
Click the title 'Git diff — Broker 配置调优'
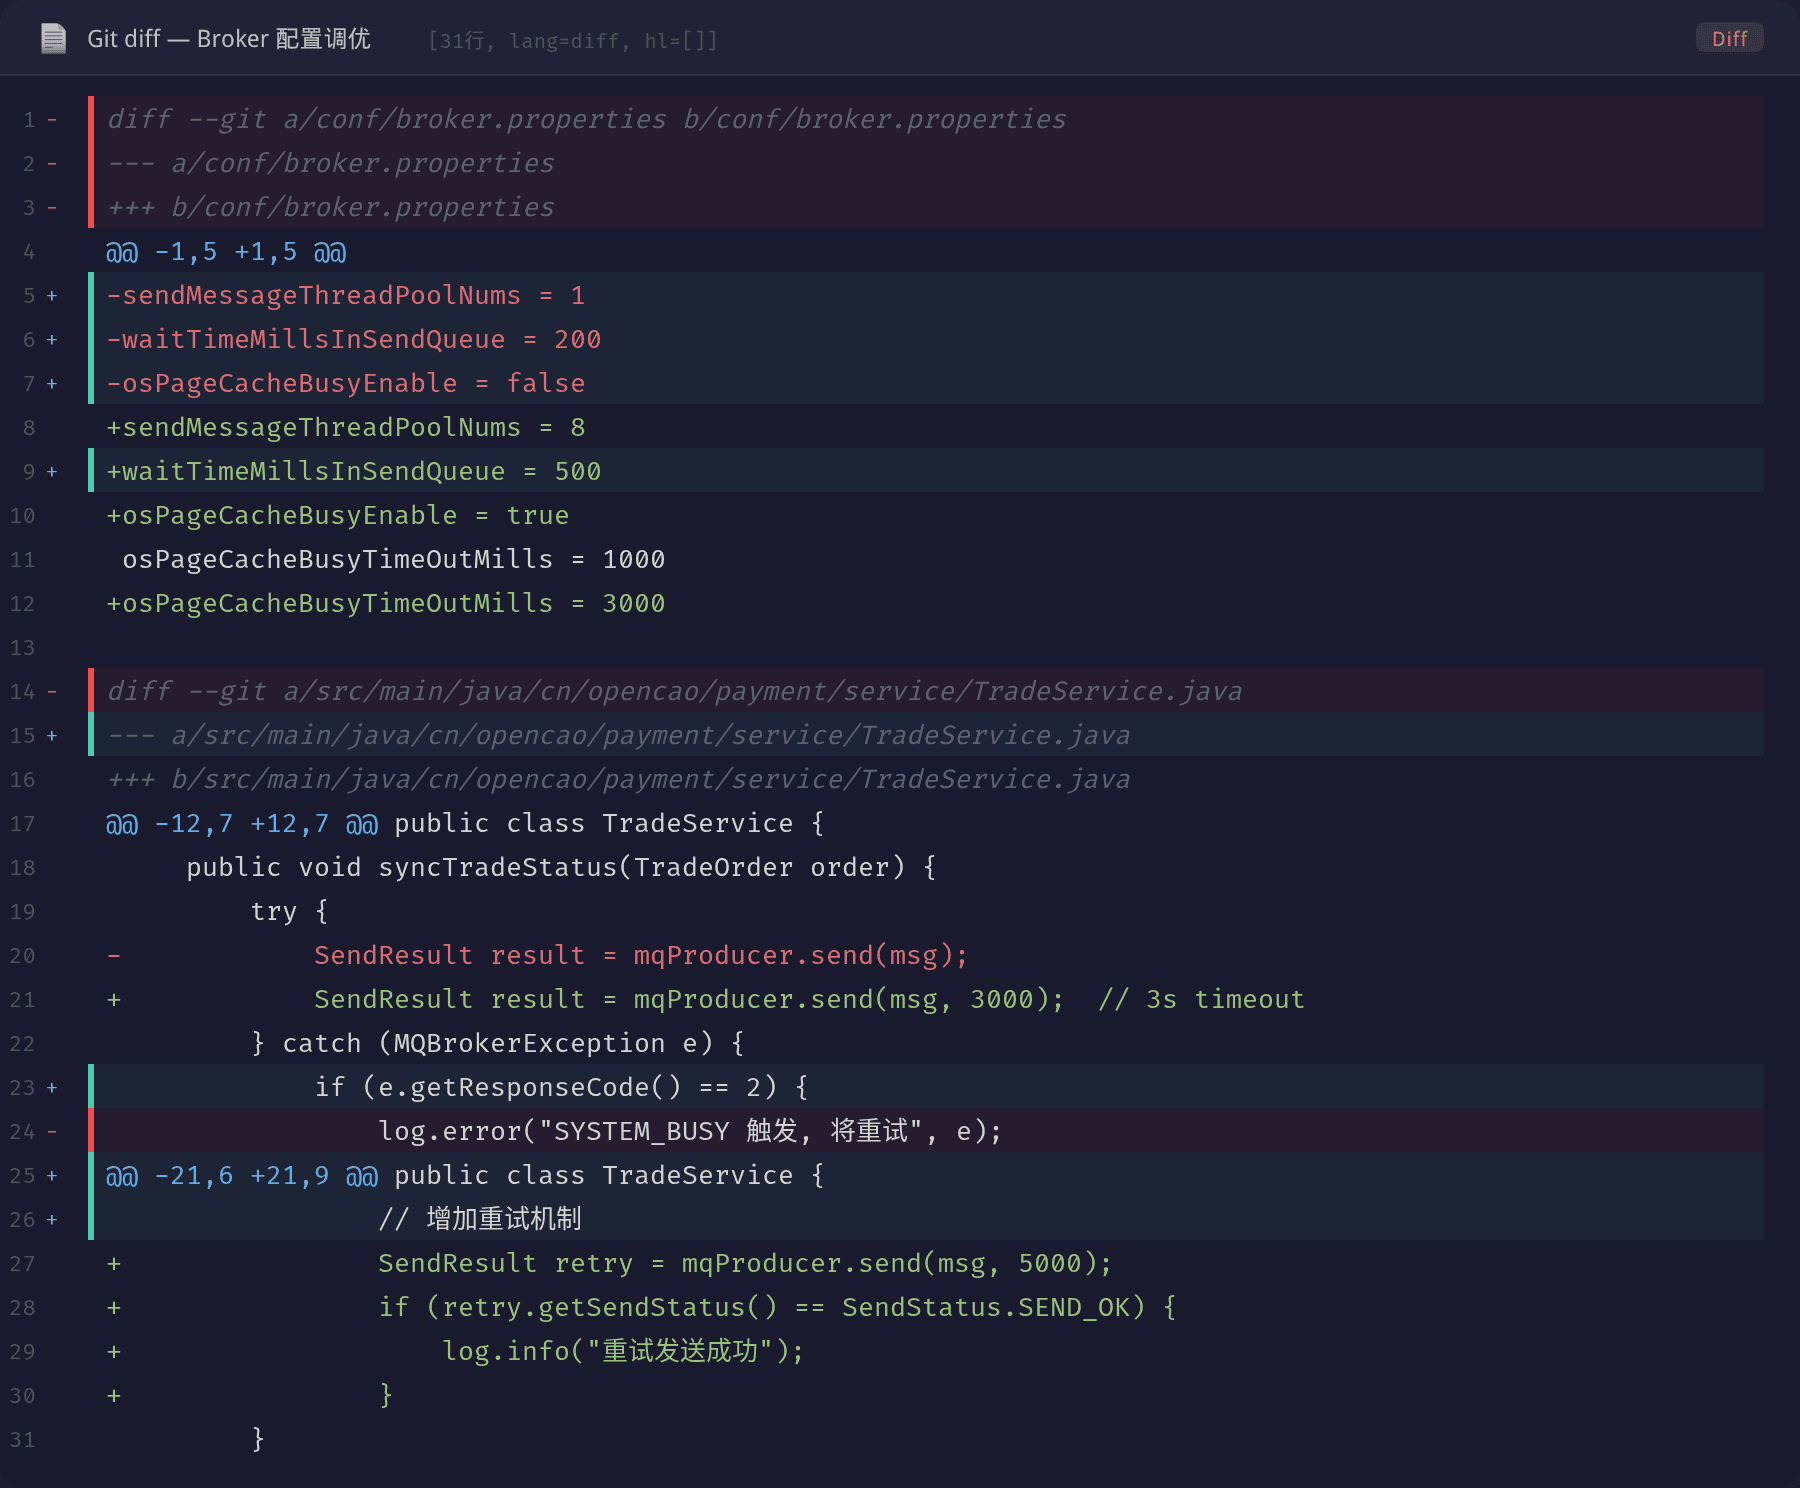[229, 39]
